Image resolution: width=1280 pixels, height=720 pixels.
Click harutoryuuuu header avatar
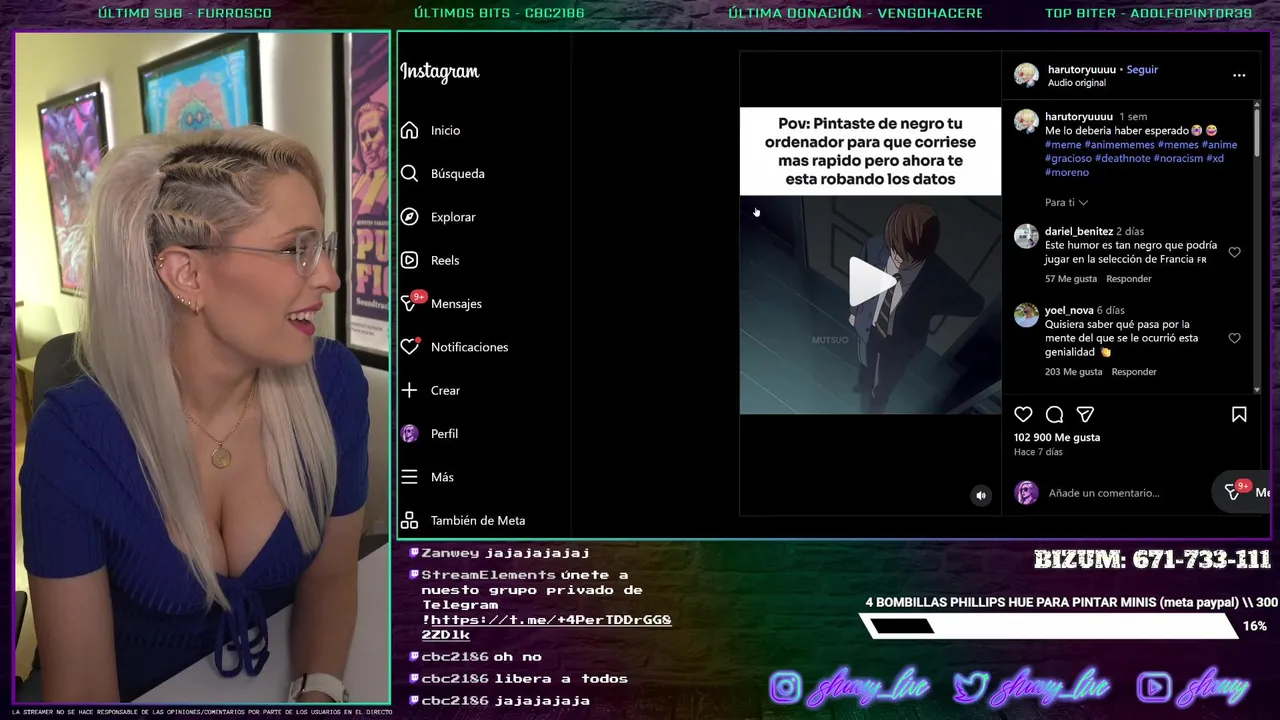(1026, 75)
